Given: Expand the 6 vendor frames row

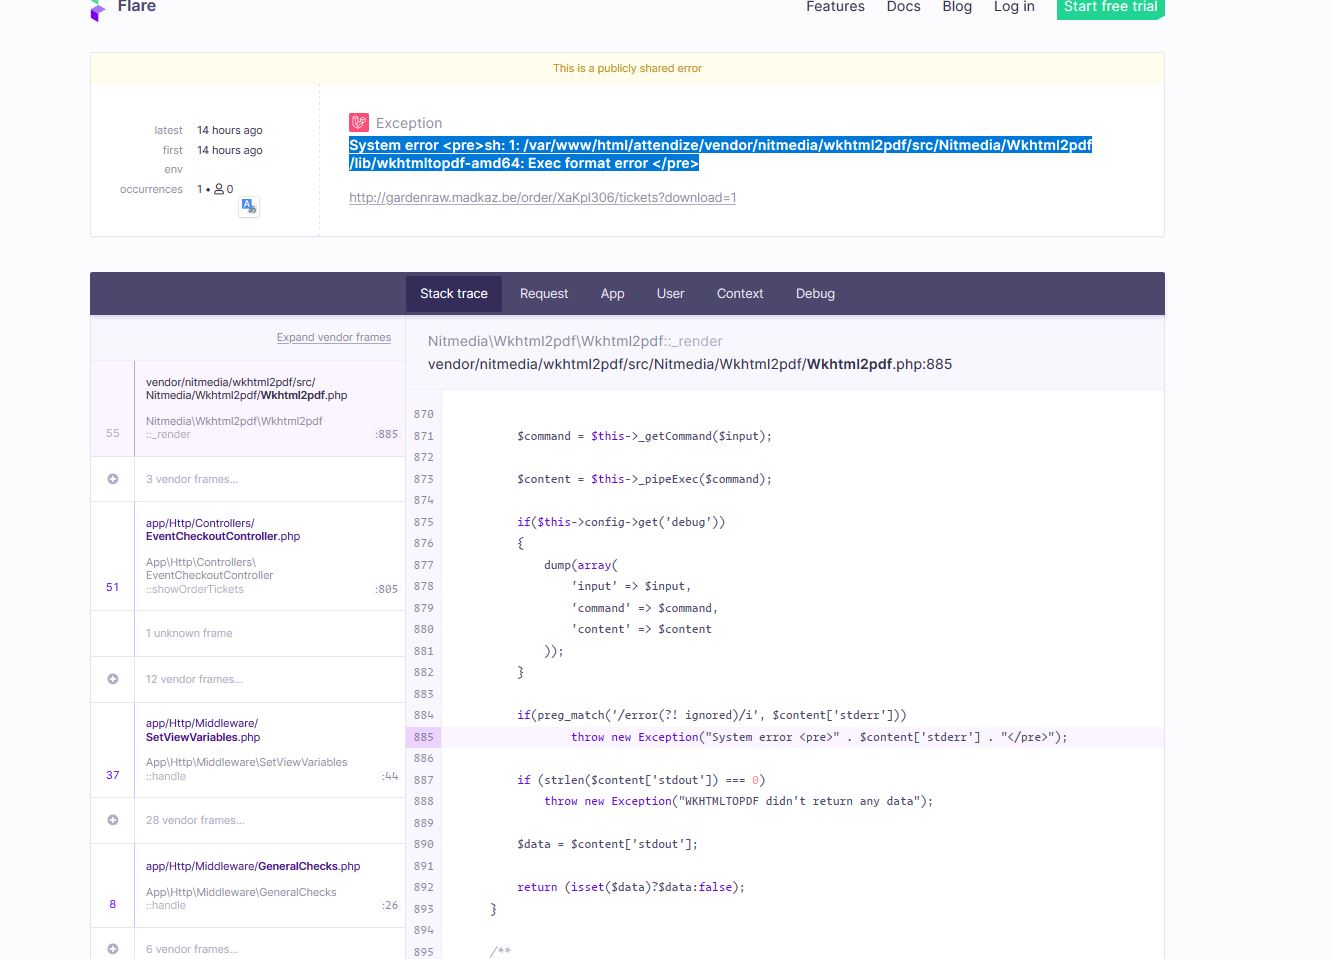Looking at the screenshot, I should tap(248, 946).
